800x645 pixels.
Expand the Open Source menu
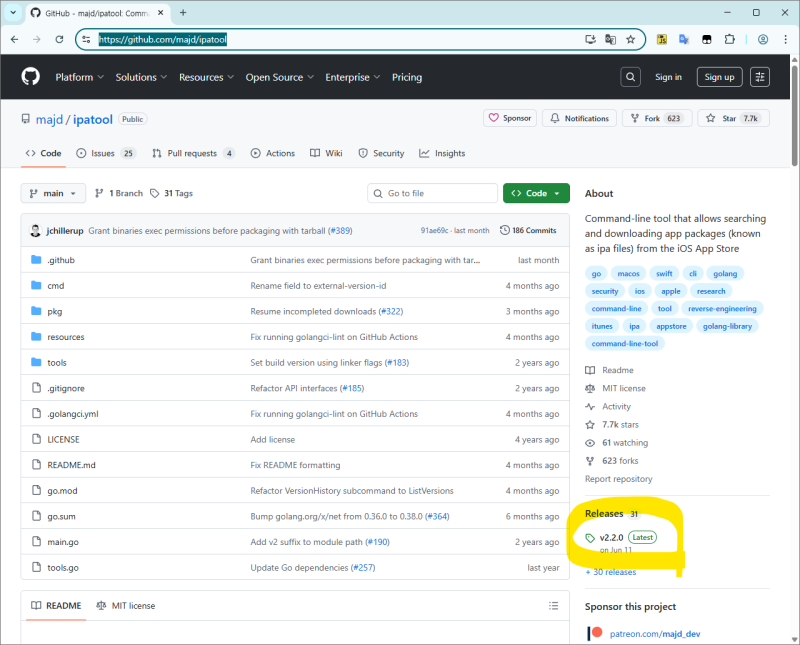click(280, 77)
